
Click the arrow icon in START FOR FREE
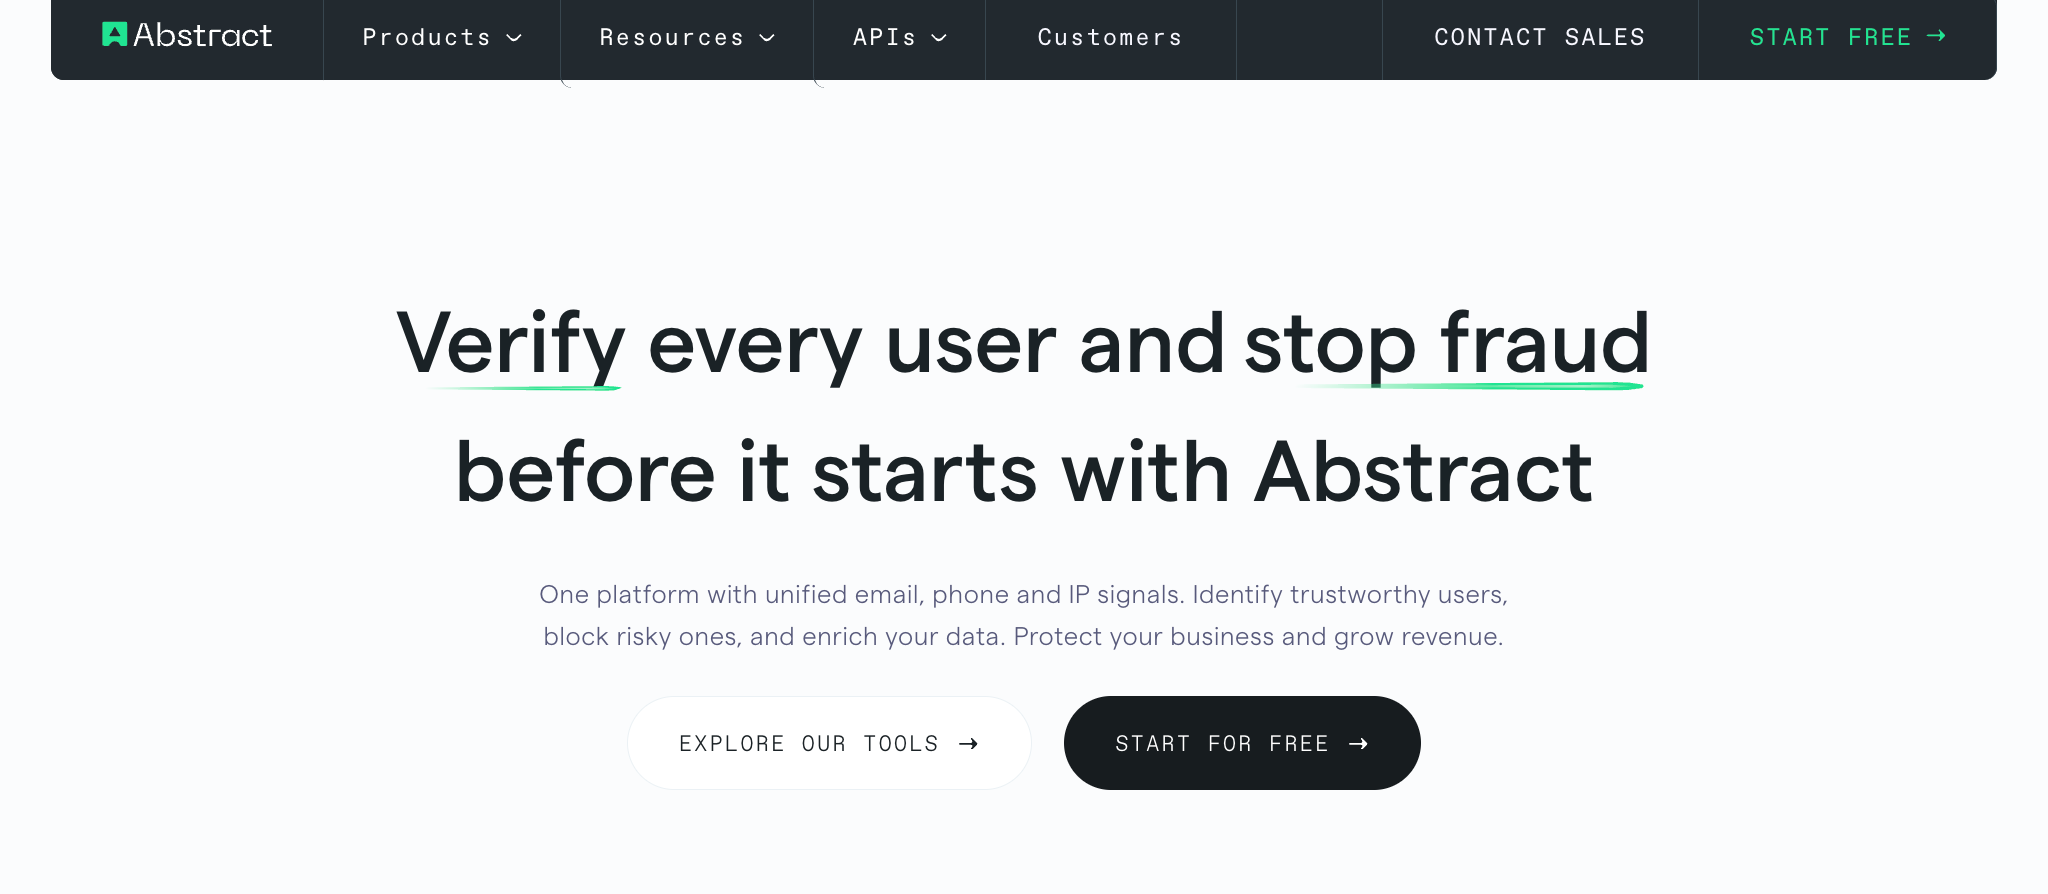pyautogui.click(x=1358, y=744)
